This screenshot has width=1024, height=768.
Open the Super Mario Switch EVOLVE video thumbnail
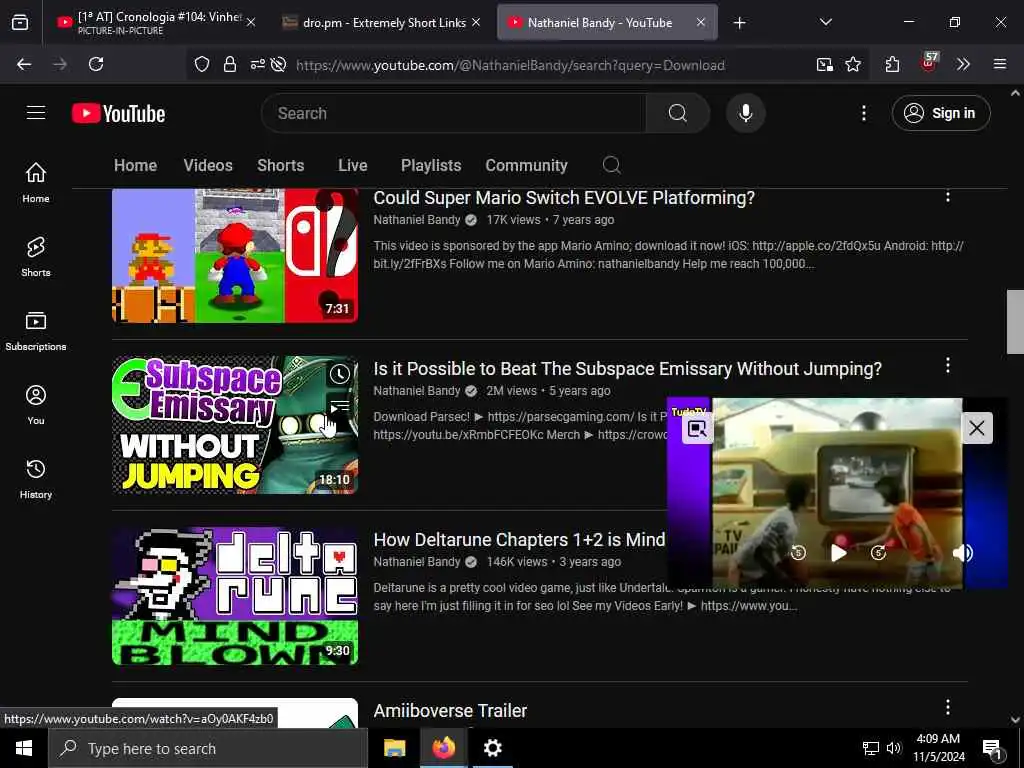(x=235, y=255)
